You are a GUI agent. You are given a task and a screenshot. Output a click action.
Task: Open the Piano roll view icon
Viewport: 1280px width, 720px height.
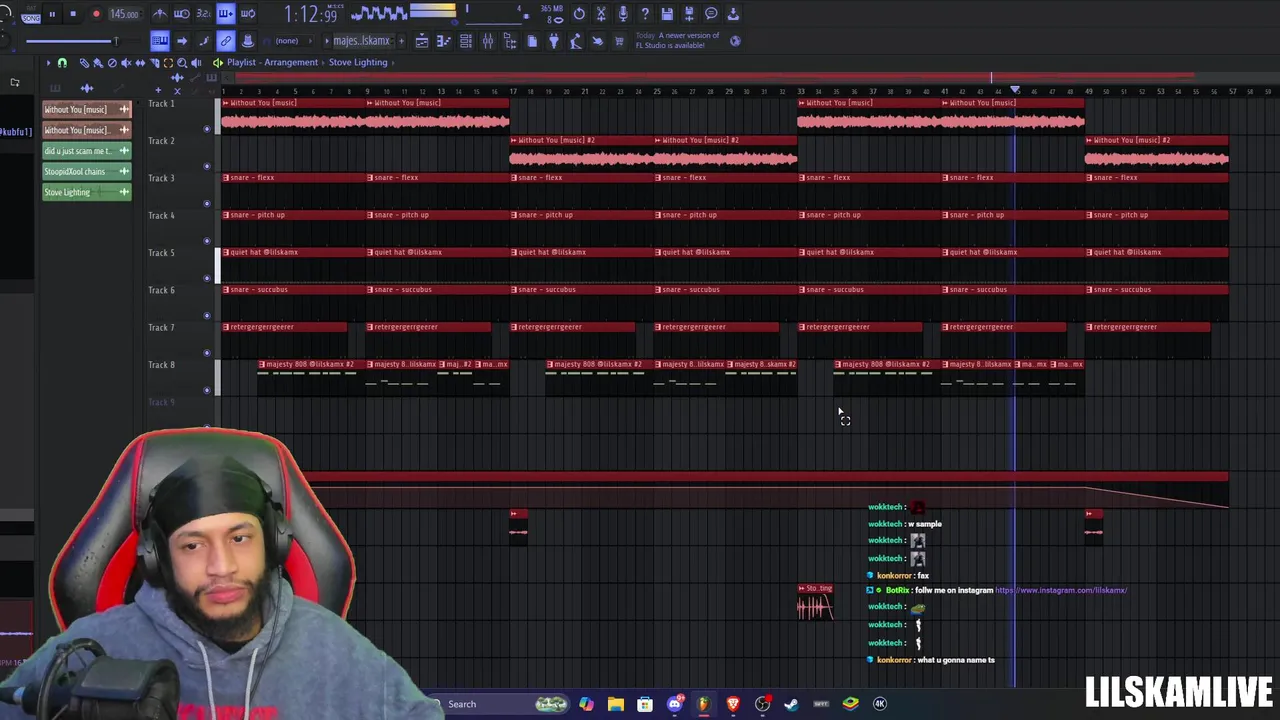[443, 41]
